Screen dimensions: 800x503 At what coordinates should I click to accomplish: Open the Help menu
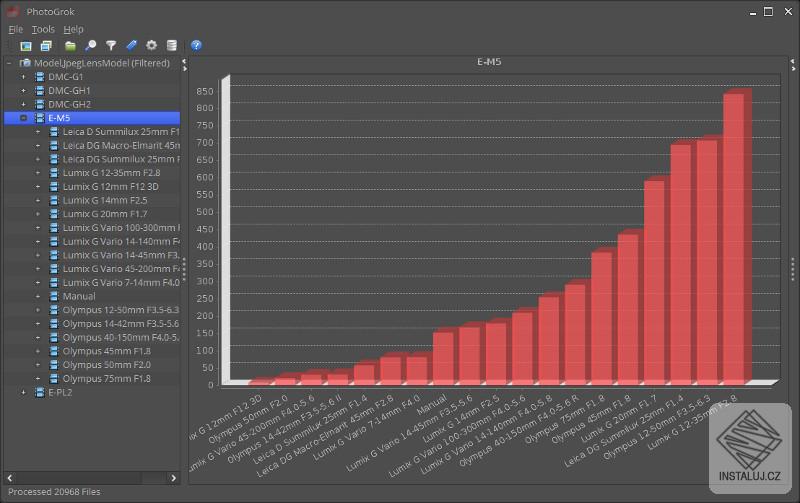(x=73, y=30)
